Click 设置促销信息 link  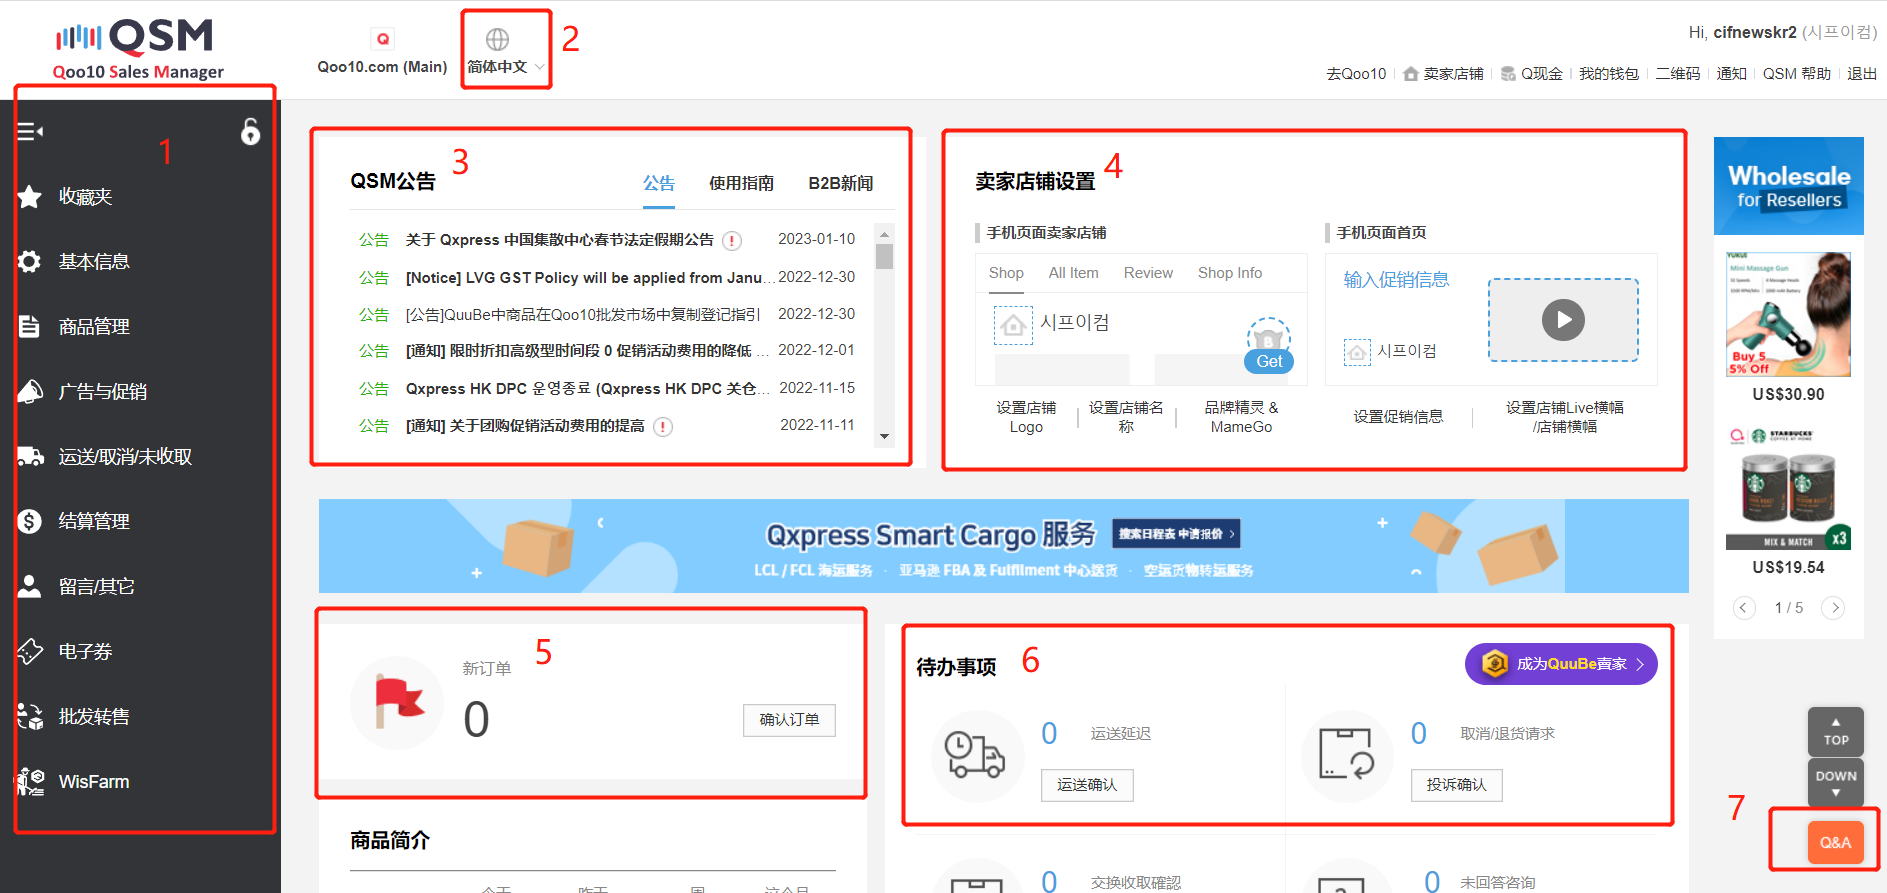coord(1398,417)
